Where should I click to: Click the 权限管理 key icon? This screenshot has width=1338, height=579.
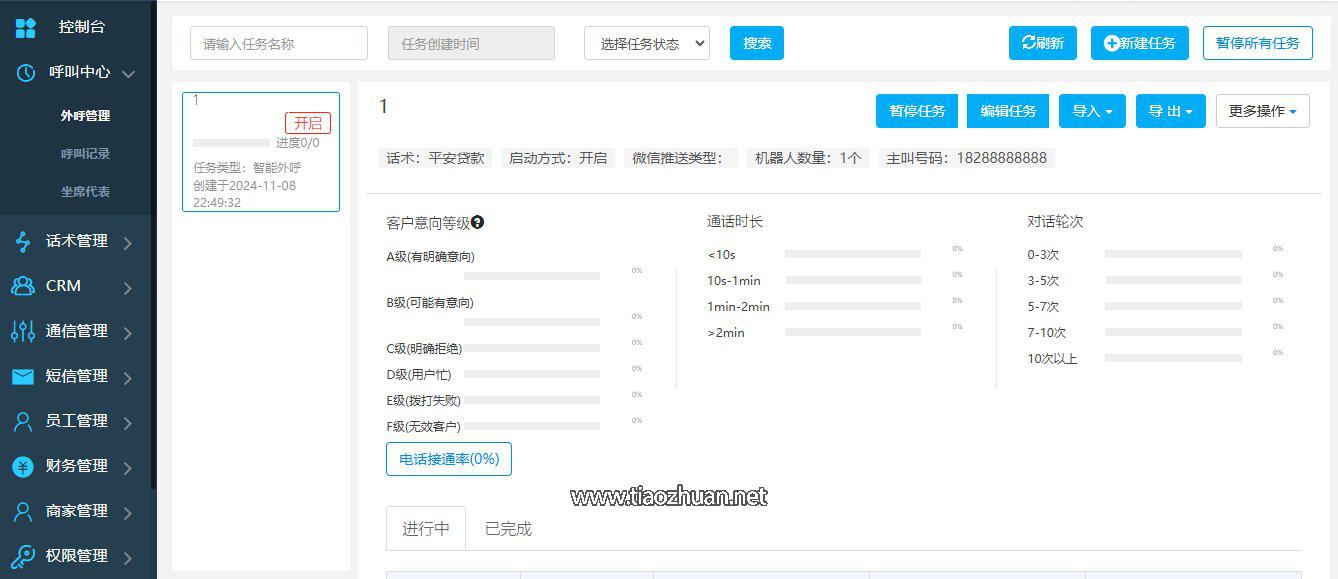22,556
